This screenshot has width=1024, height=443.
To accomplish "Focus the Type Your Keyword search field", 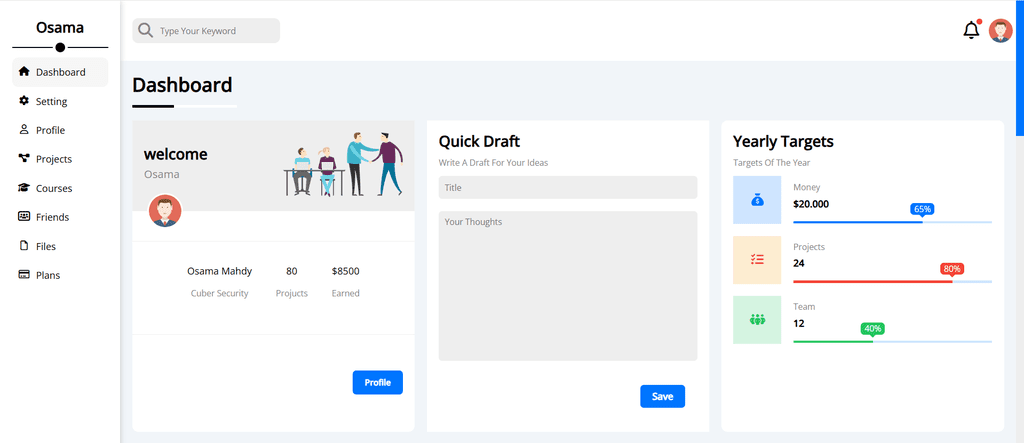I will pos(206,31).
